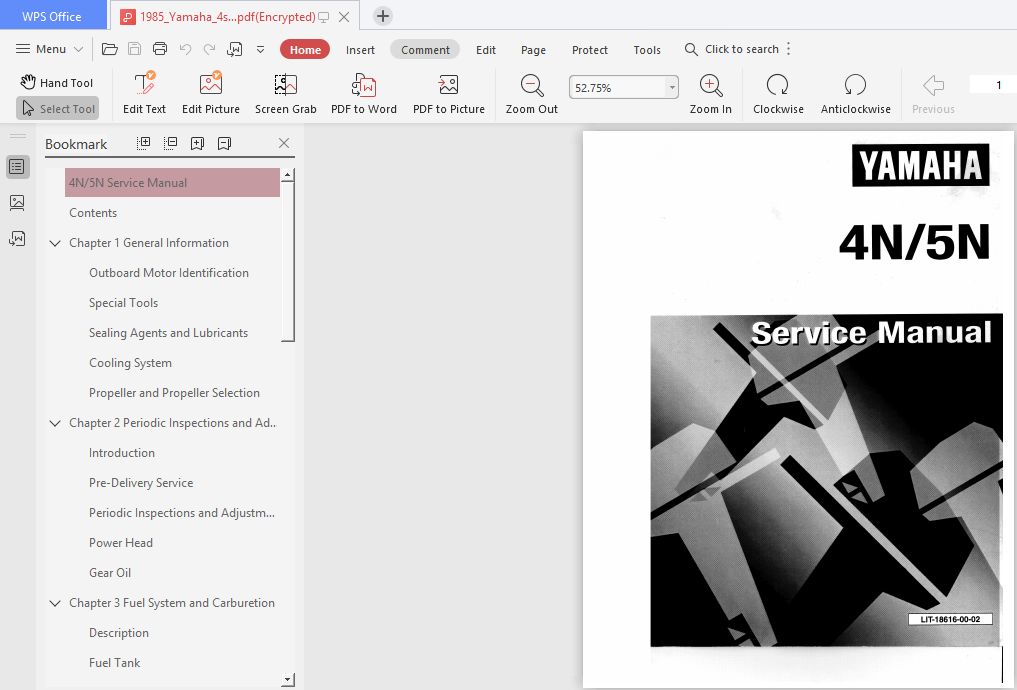Rotate page Clockwise
This screenshot has height=690, width=1017.
(778, 93)
